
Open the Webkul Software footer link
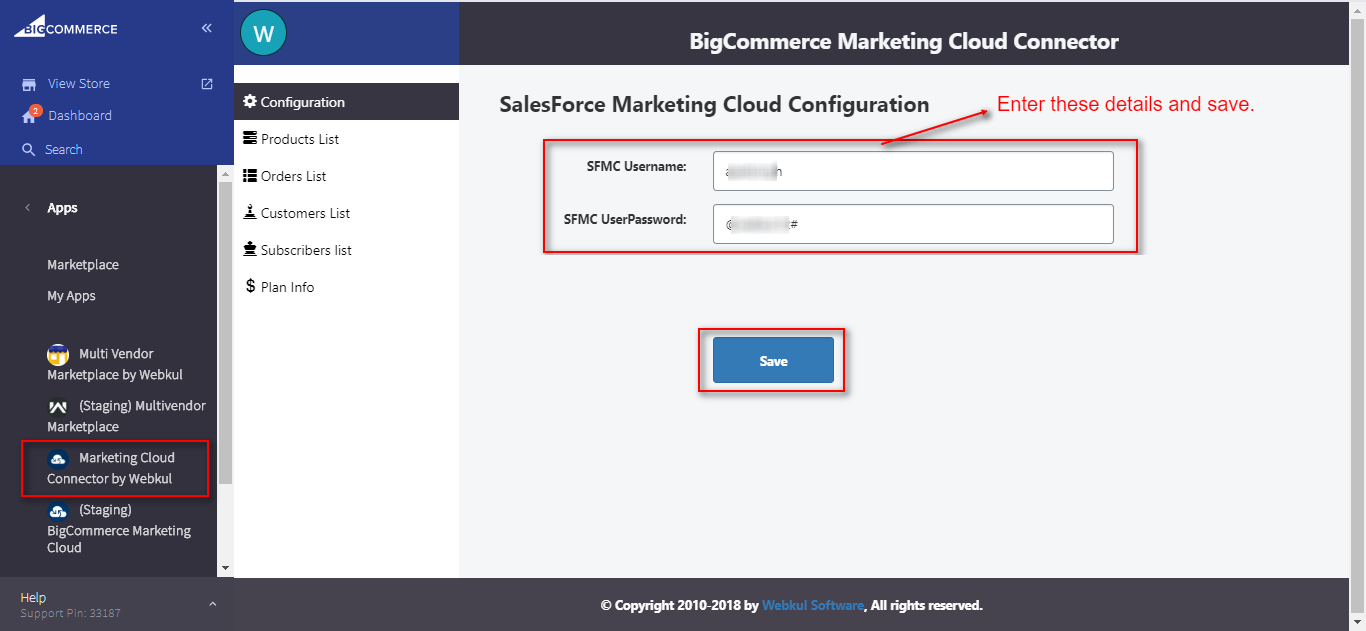point(813,605)
